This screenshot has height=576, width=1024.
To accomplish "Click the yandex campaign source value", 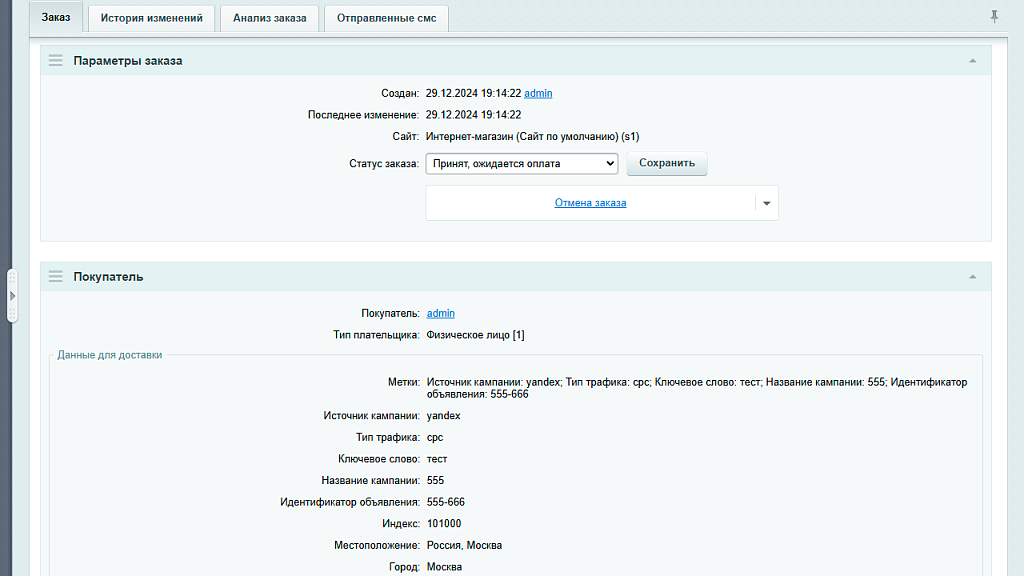I will (444, 415).
